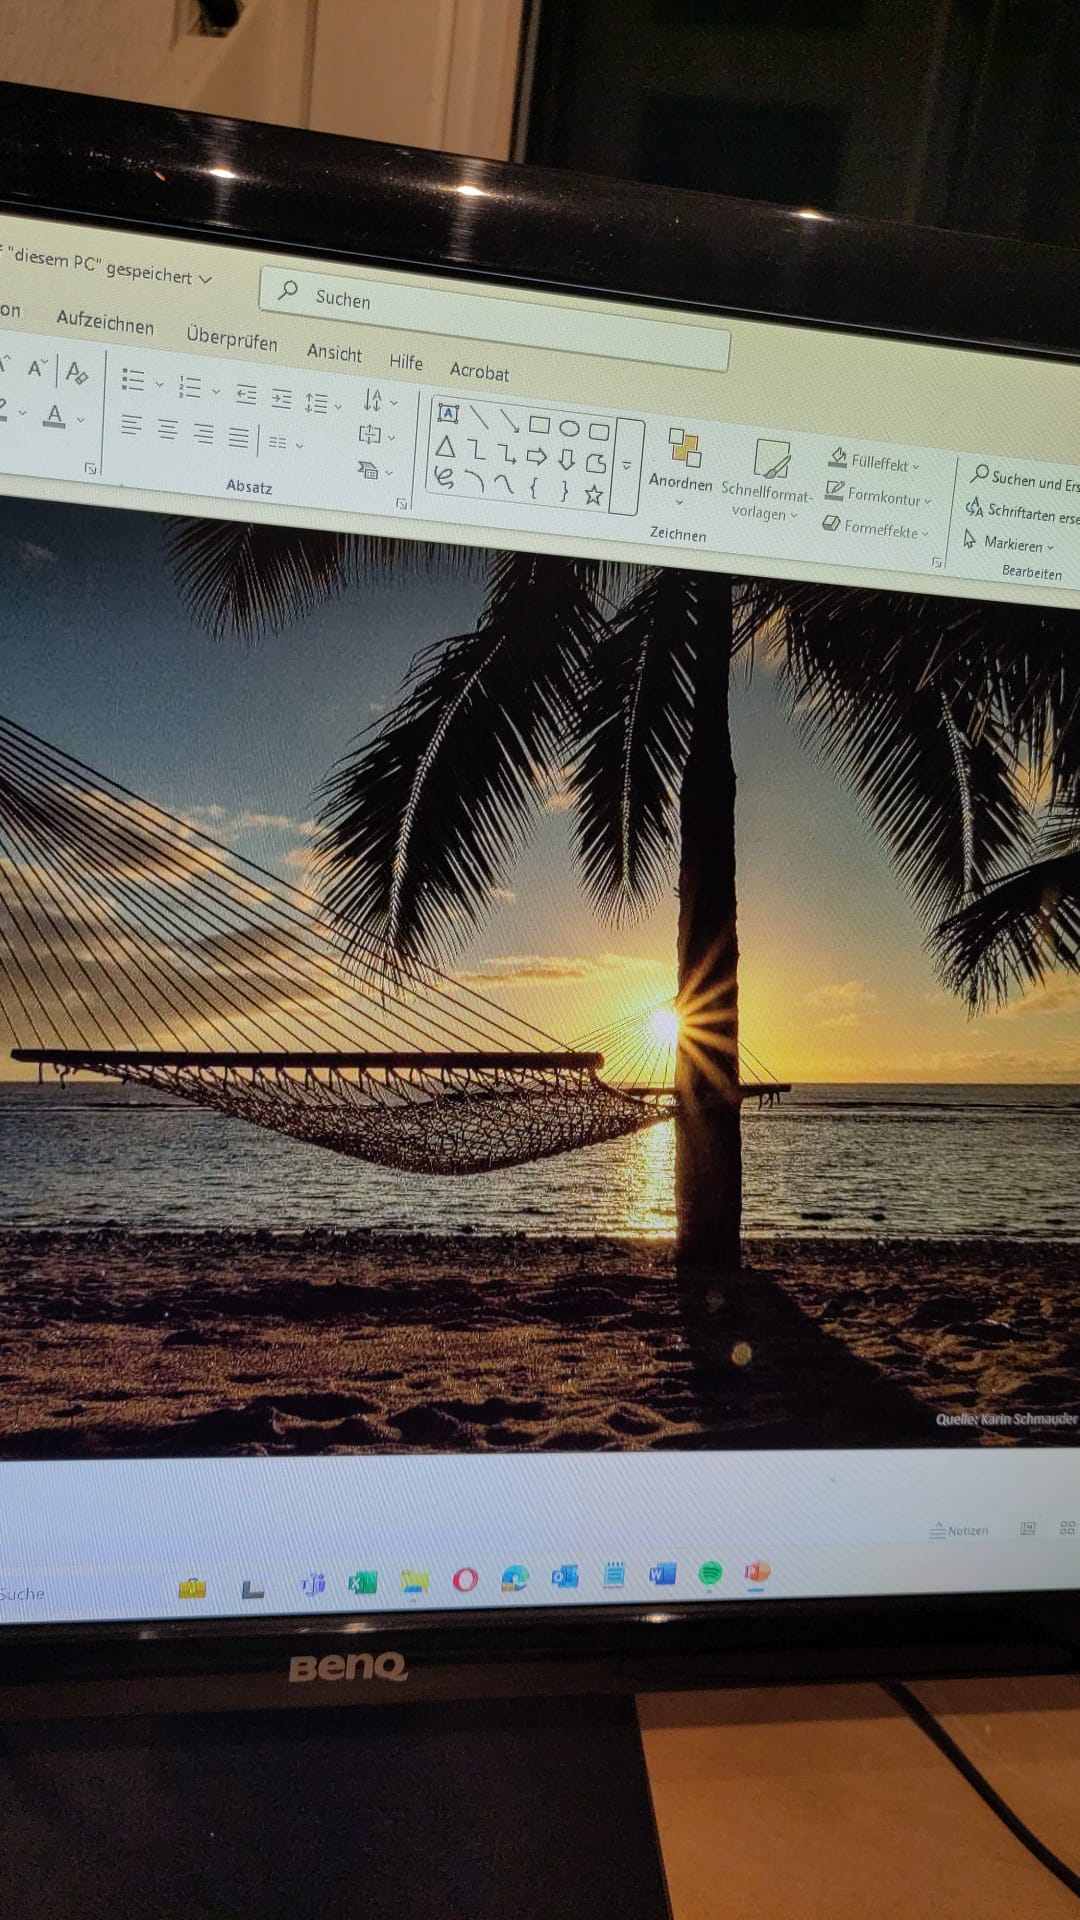Screen dimensions: 1080x1920
Task: Apply the font color button
Action: tap(54, 415)
